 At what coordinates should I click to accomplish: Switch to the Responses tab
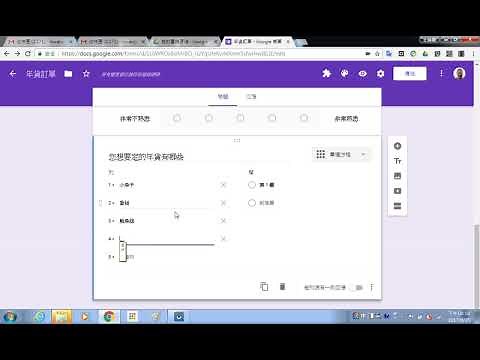pyautogui.click(x=251, y=97)
